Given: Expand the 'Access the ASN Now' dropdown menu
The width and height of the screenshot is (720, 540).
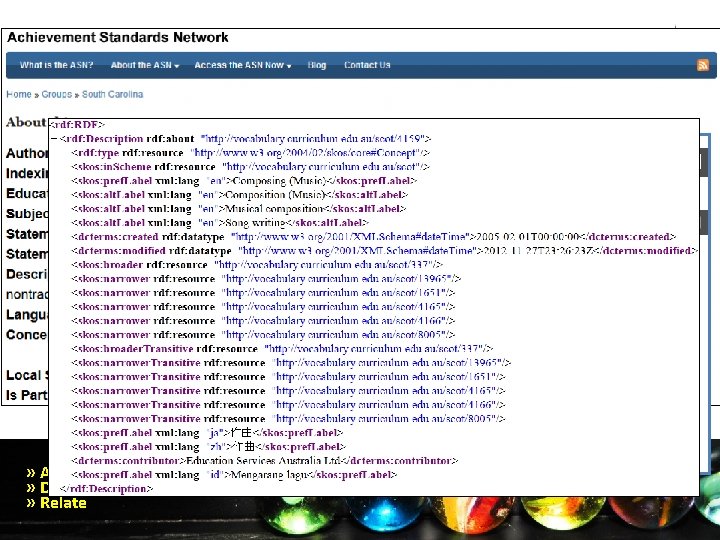Looking at the screenshot, I should tap(243, 65).
